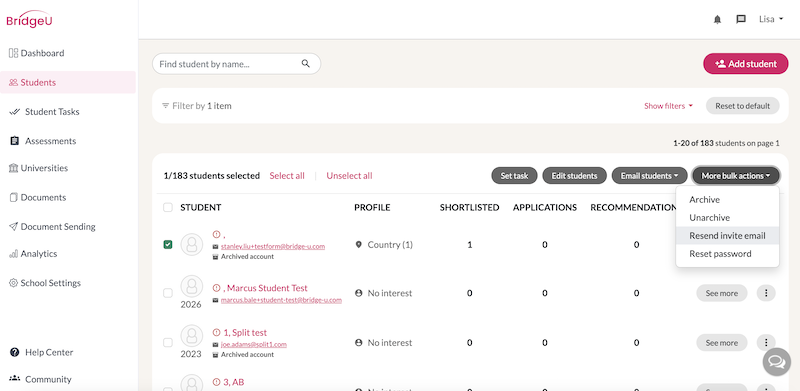Image resolution: width=800 pixels, height=391 pixels.
Task: Open the Lisa user dropdown
Action: tap(771, 19)
